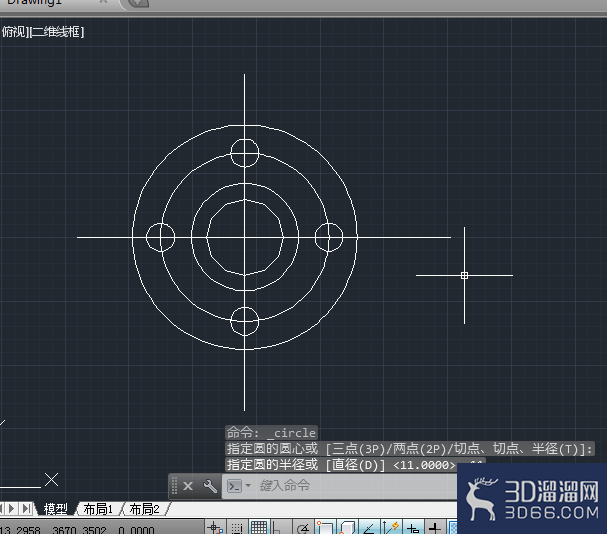
Task: Click the 指定圆的圆心或 prompt history line
Action: [410, 448]
